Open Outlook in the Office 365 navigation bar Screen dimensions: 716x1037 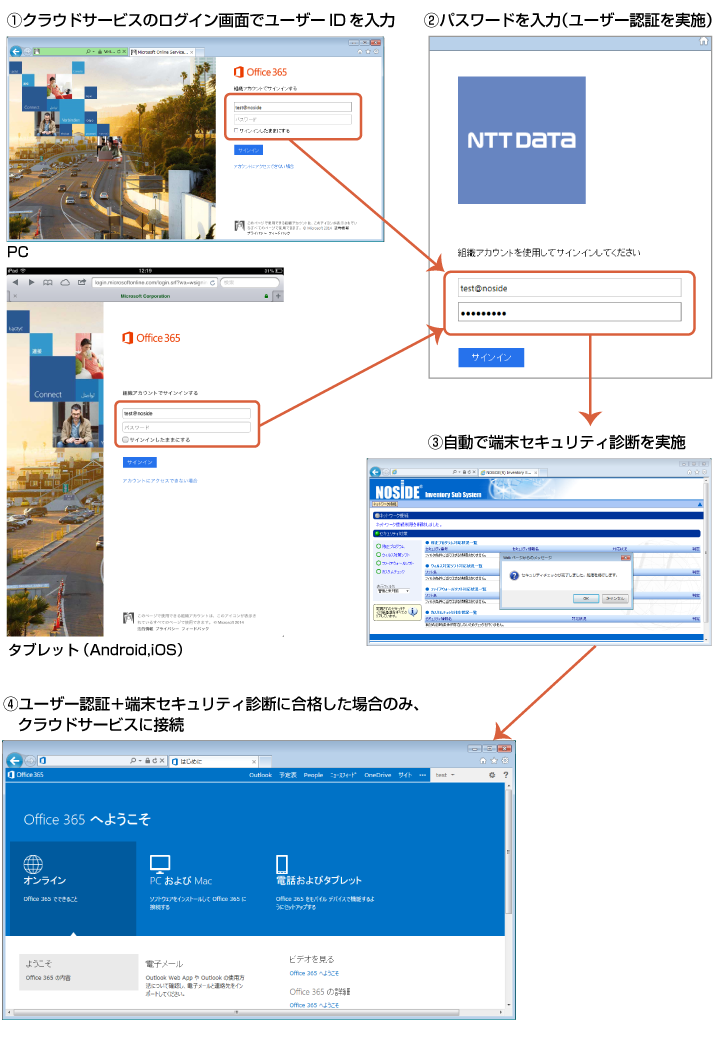coord(260,774)
